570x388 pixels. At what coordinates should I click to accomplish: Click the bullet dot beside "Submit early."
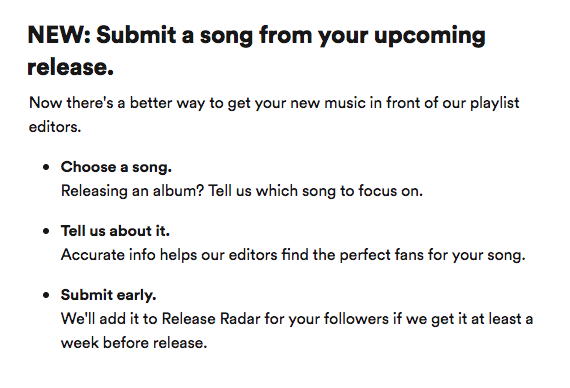pos(46,295)
